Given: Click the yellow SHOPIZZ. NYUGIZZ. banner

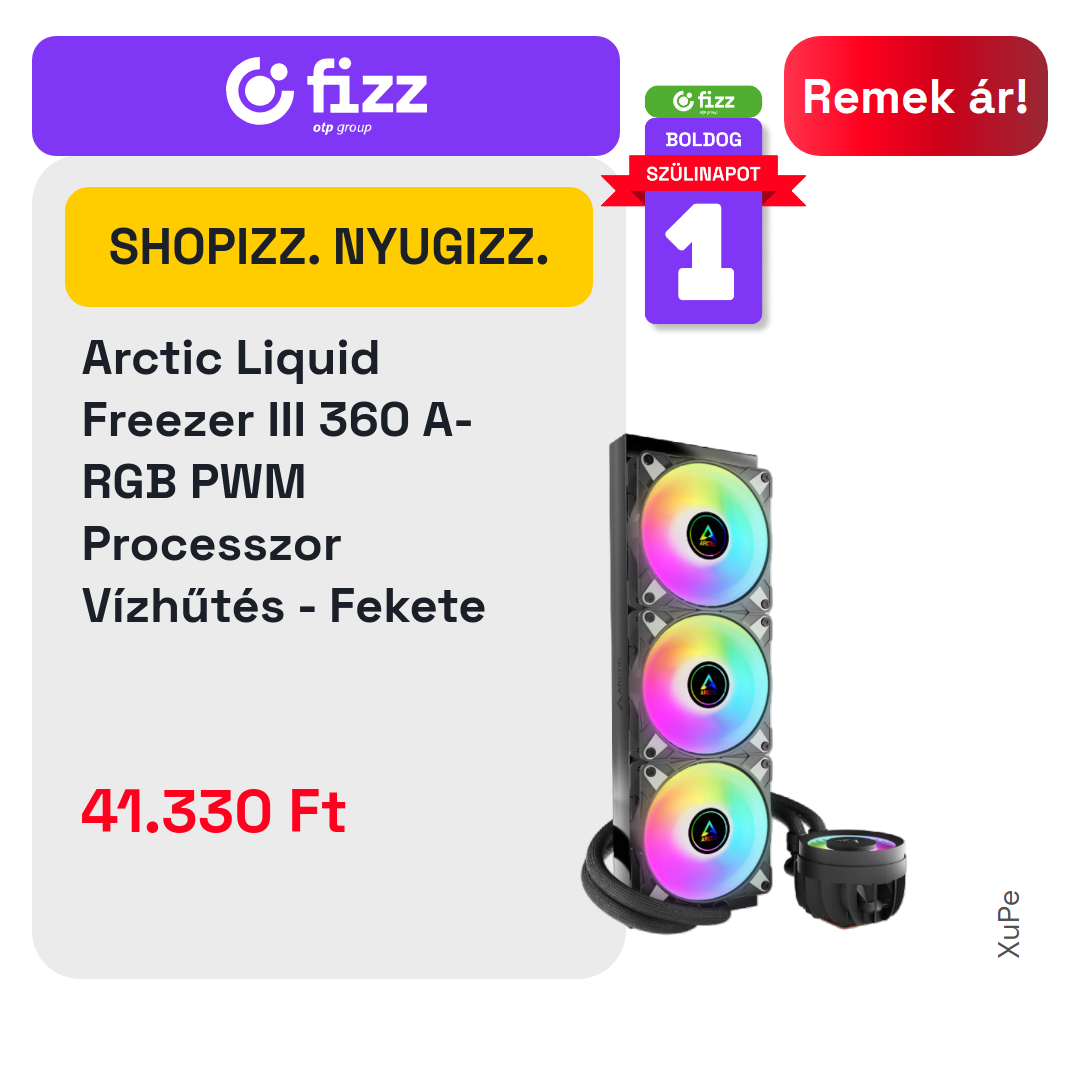Looking at the screenshot, I should 329,247.
